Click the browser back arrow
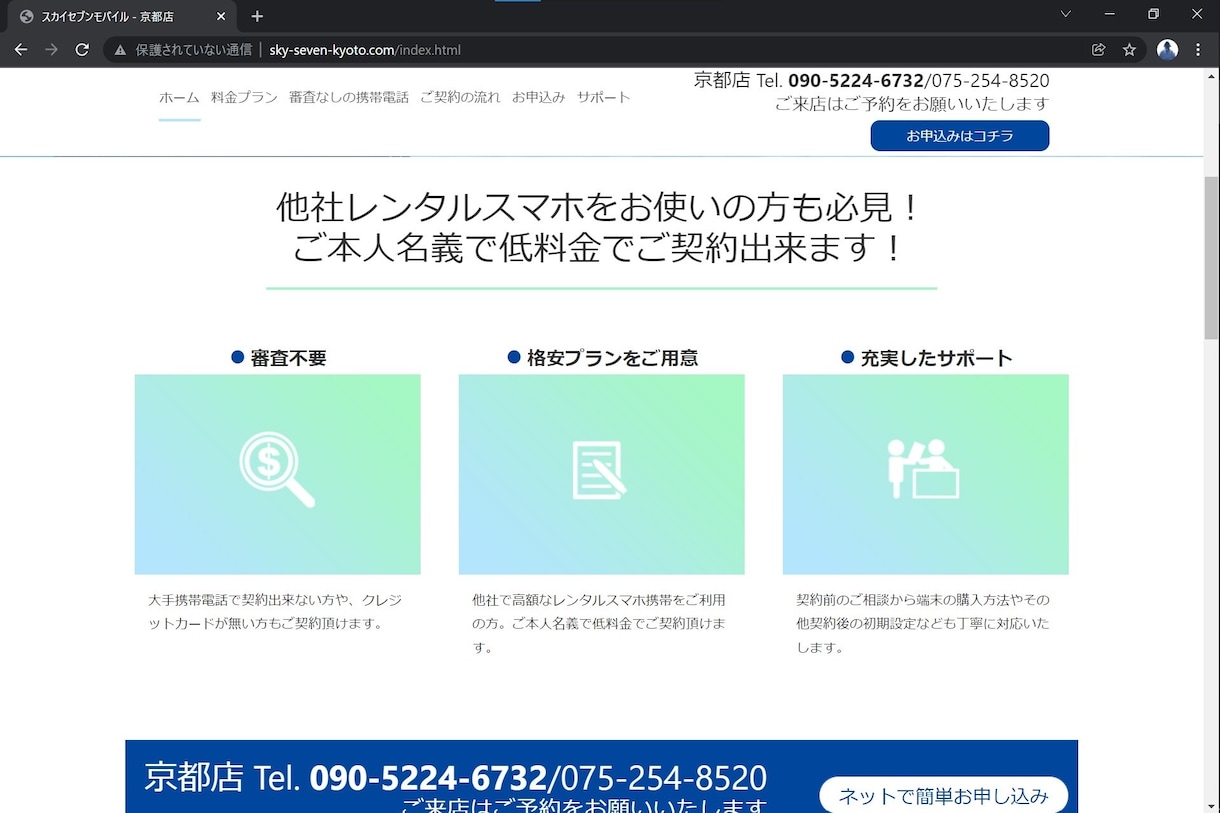The width and height of the screenshot is (1220, 813). pos(20,49)
